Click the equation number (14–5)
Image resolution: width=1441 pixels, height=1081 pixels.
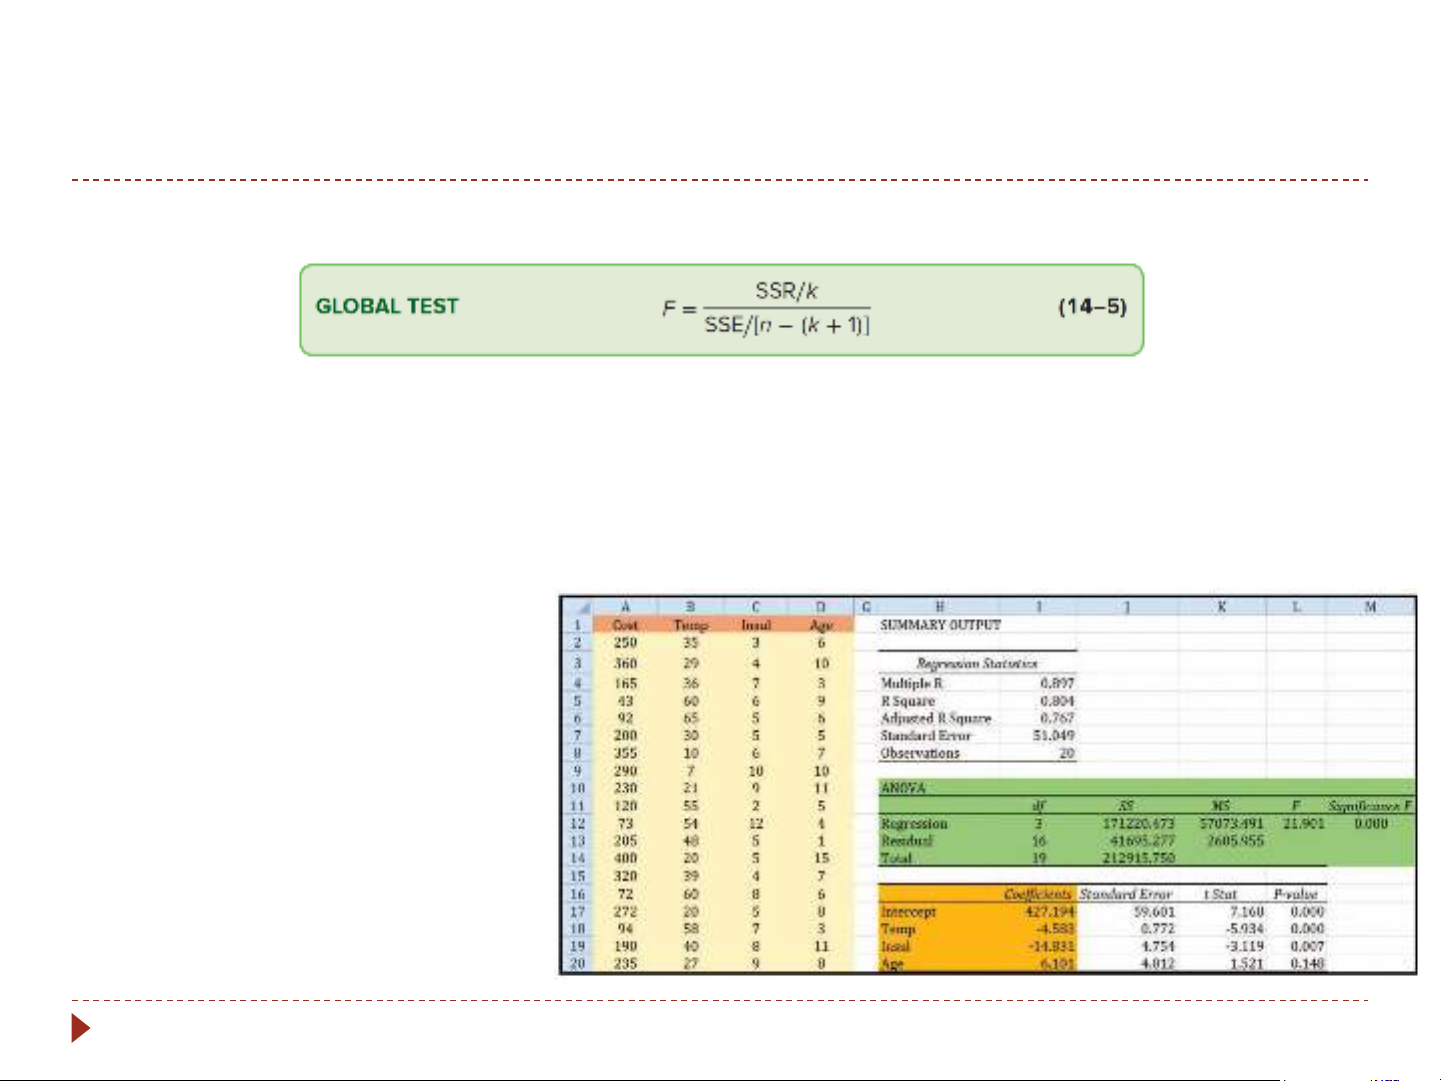click(x=1092, y=307)
